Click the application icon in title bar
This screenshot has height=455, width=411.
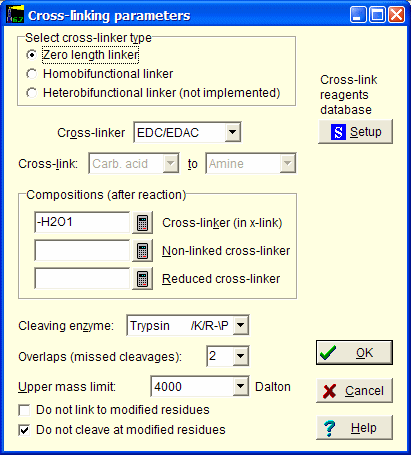15,15
